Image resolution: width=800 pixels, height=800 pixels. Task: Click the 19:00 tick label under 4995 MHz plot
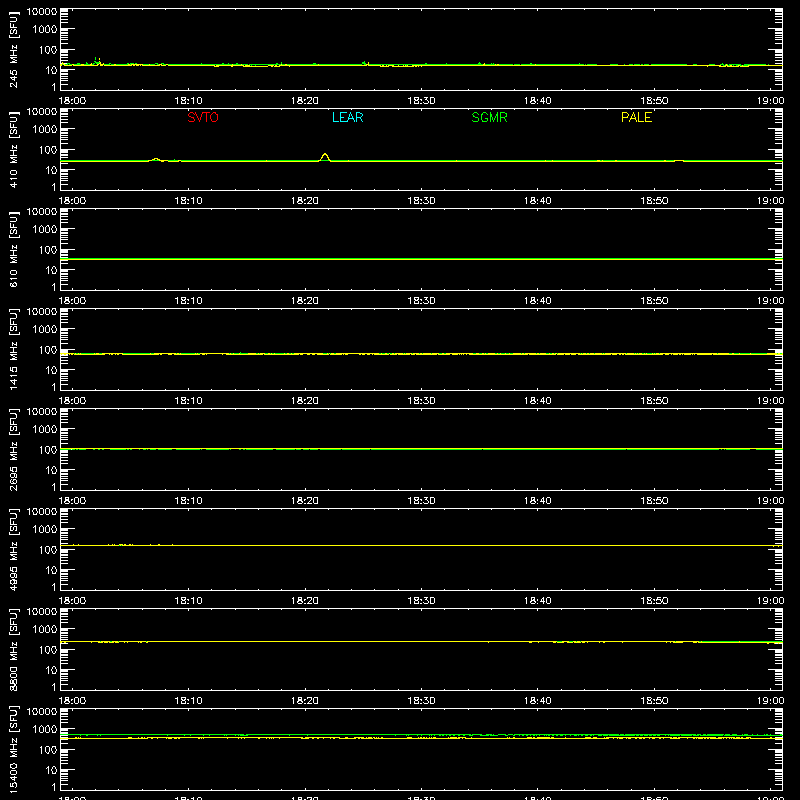click(x=770, y=601)
